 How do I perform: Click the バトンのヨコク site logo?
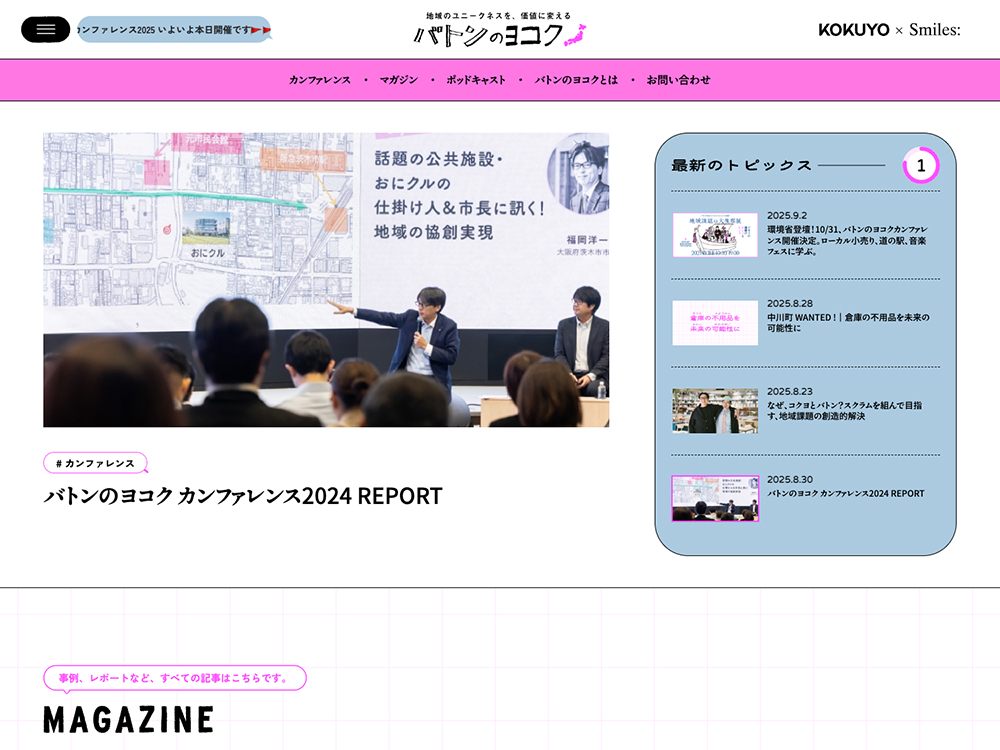point(499,30)
